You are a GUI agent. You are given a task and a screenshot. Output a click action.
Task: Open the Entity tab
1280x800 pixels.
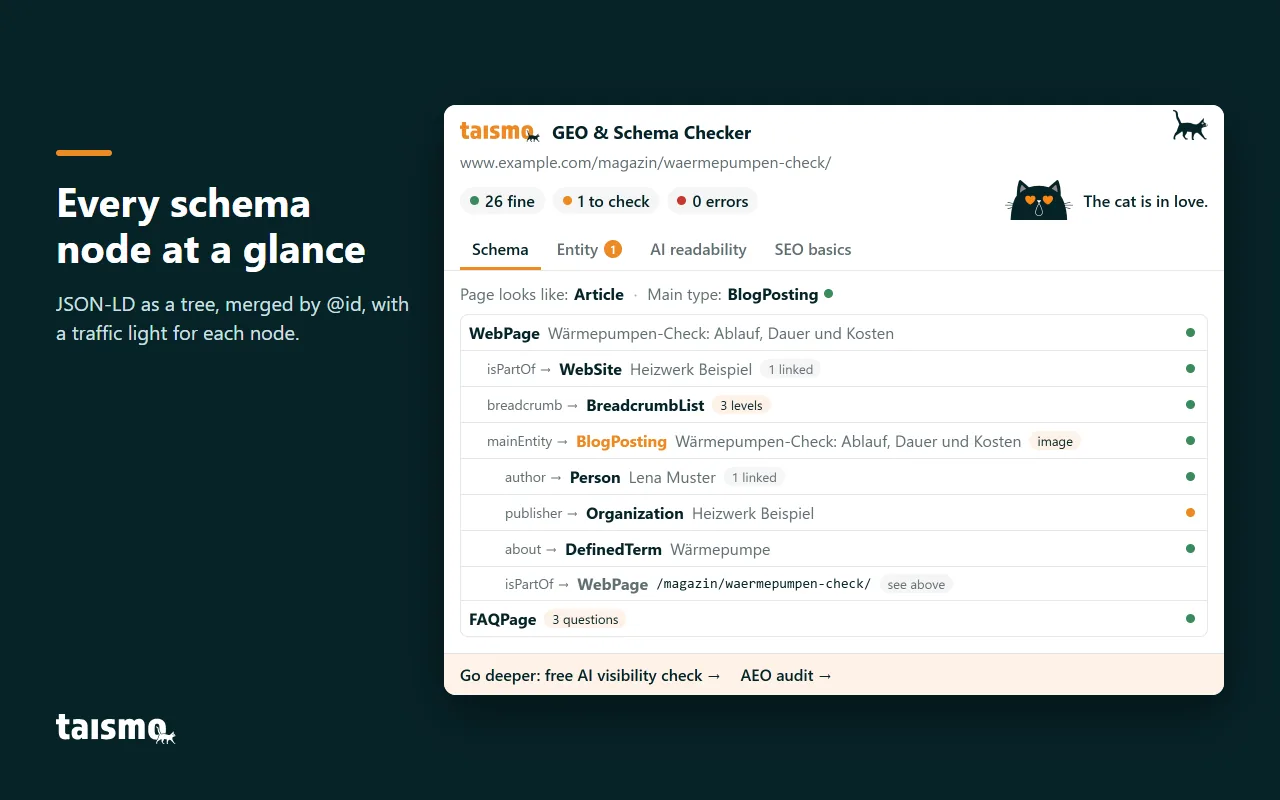pos(589,250)
